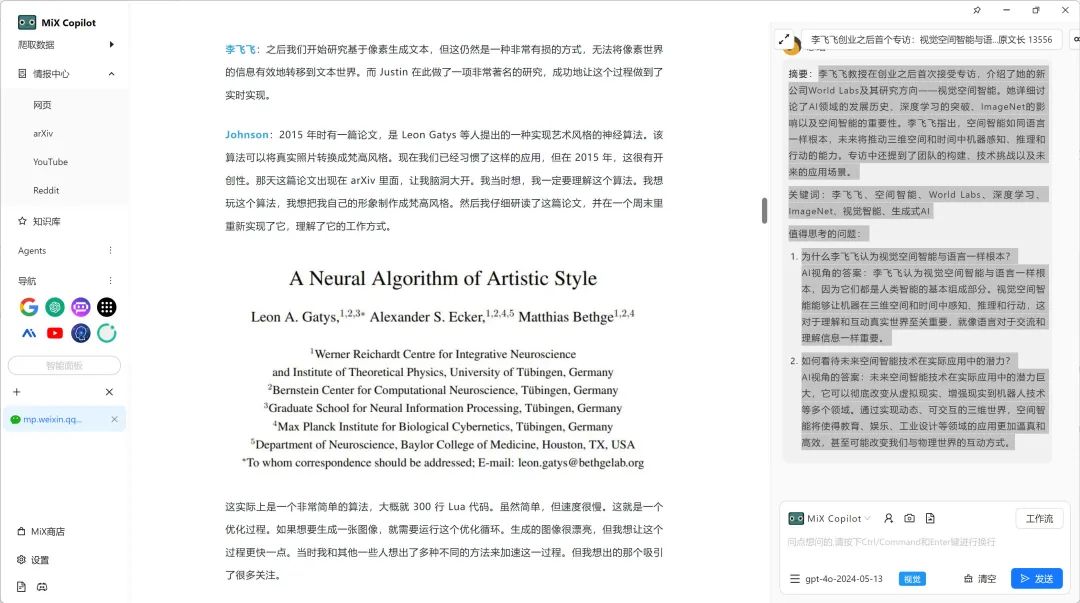
Task: Take a screenshot with the camera icon
Action: [909, 518]
